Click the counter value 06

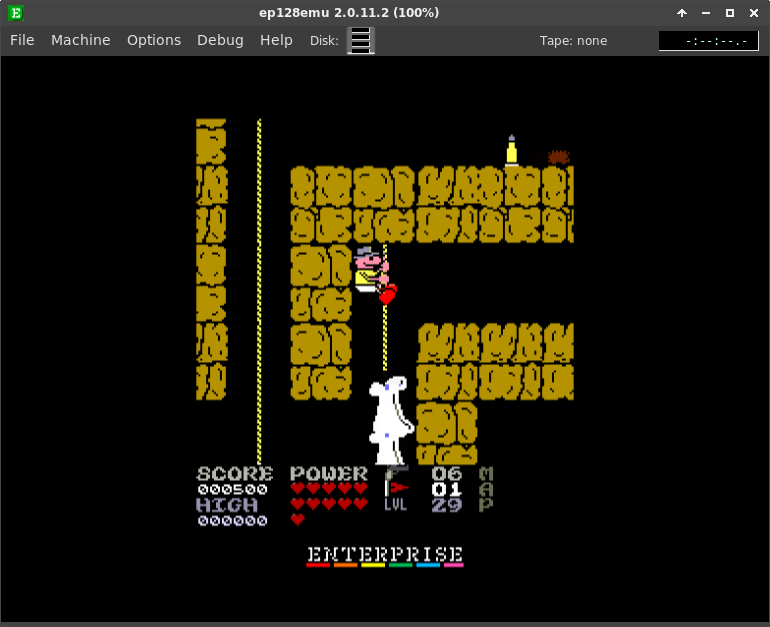click(x=447, y=474)
